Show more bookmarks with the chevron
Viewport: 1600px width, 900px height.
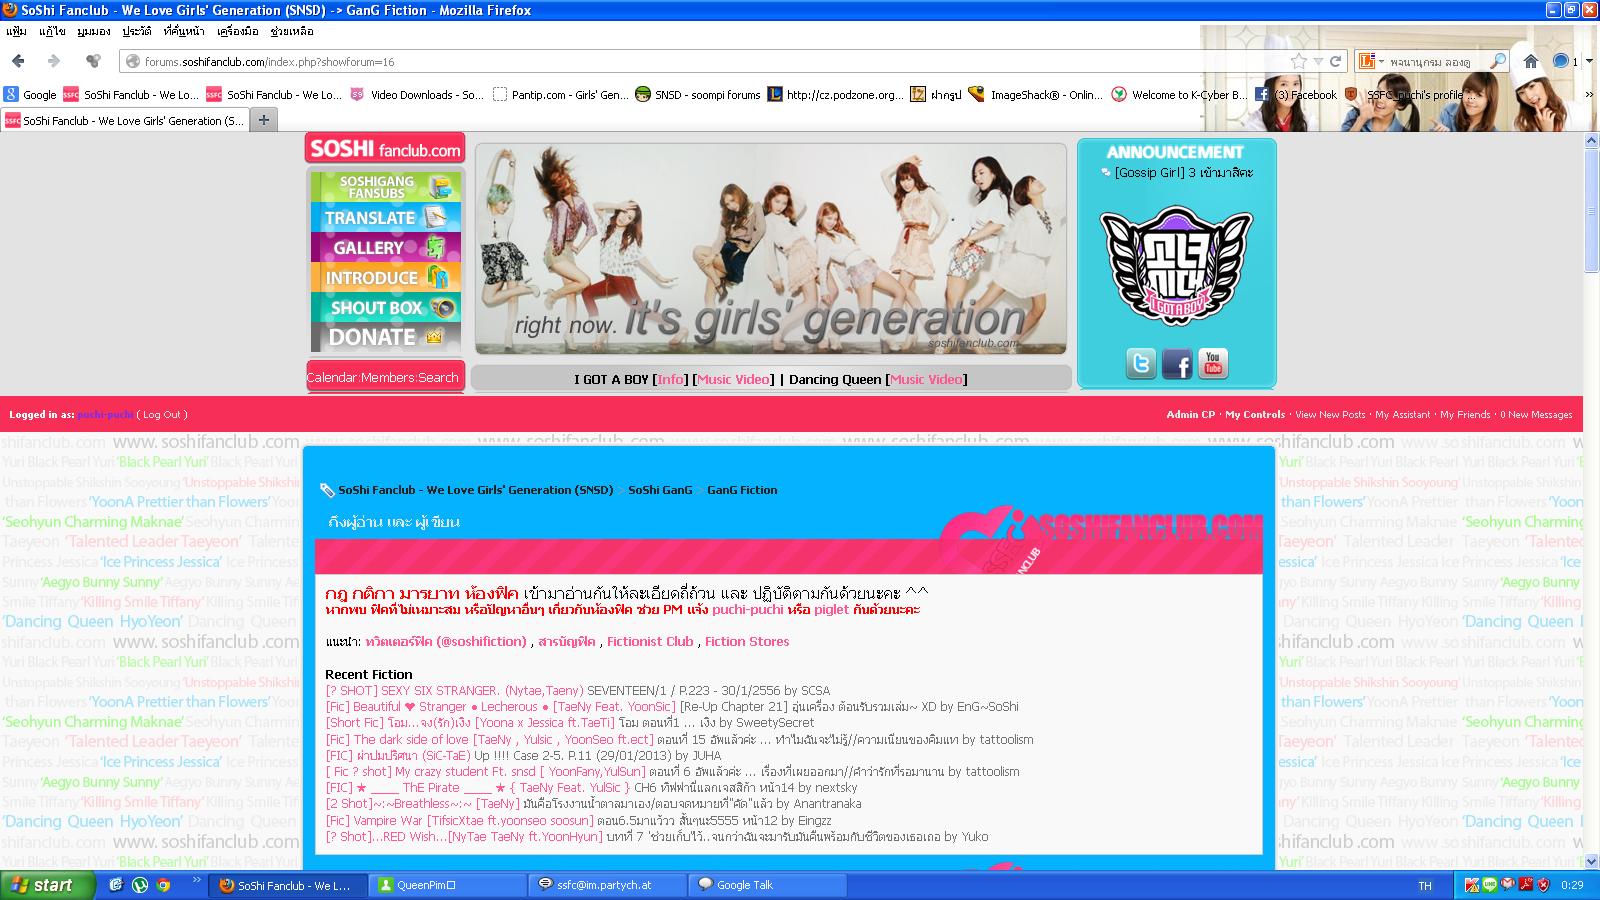(x=1589, y=95)
